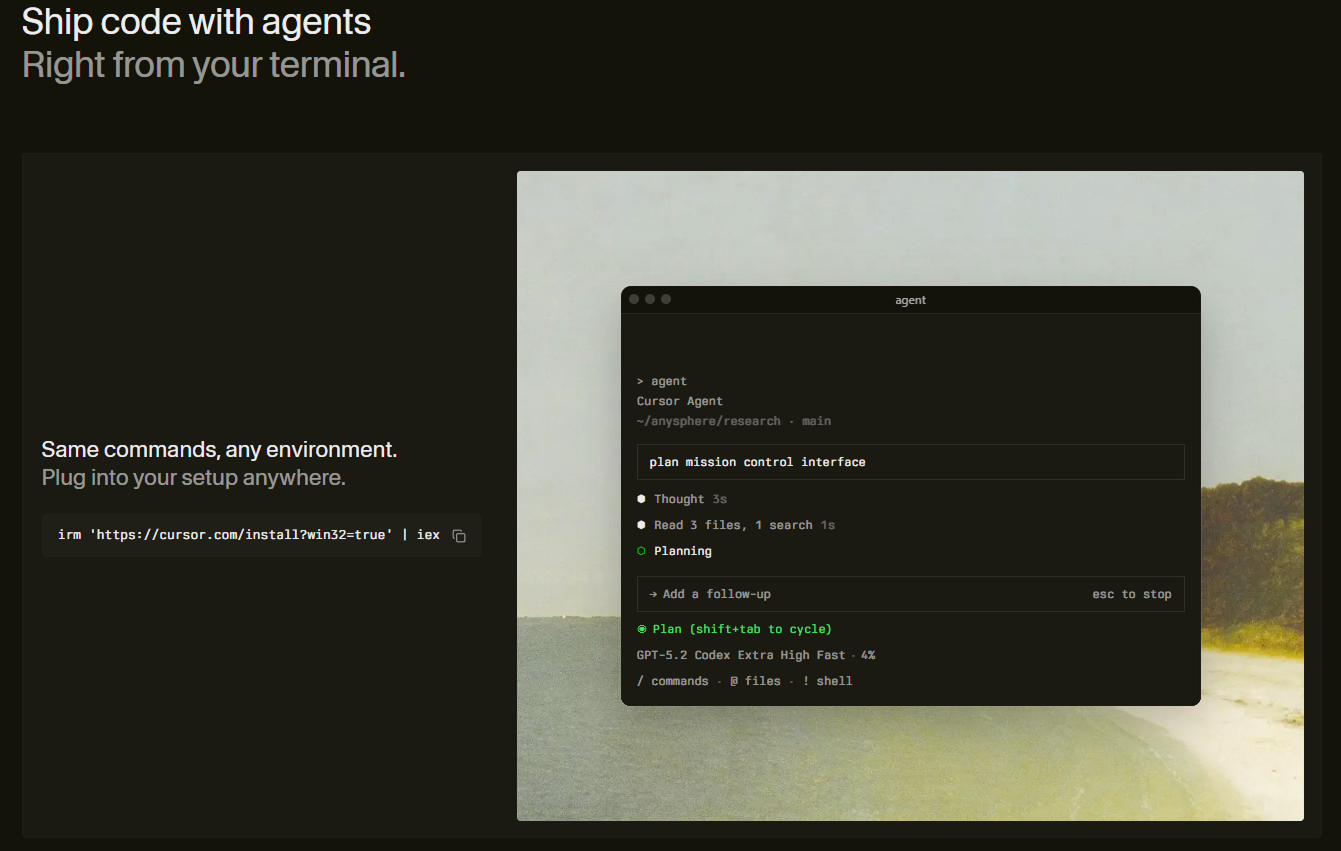Viewport: 1341px width, 851px height.
Task: Click the @ files mention icon
Action: [735, 680]
